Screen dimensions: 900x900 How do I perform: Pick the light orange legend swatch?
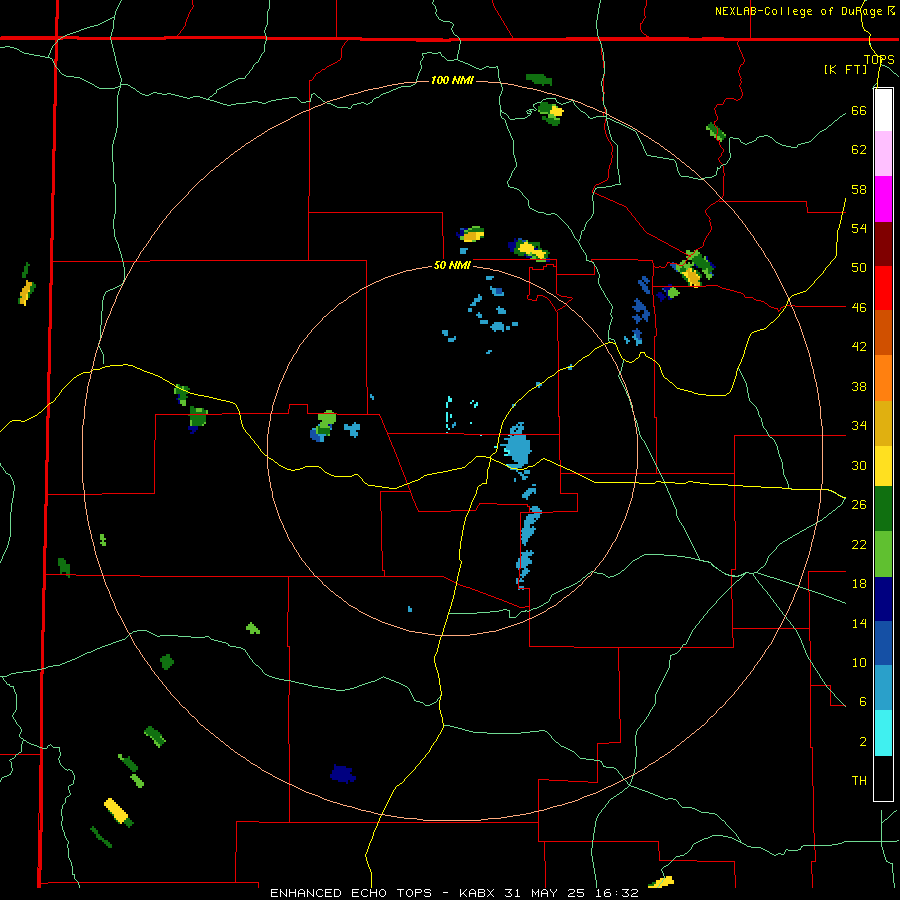click(x=883, y=378)
